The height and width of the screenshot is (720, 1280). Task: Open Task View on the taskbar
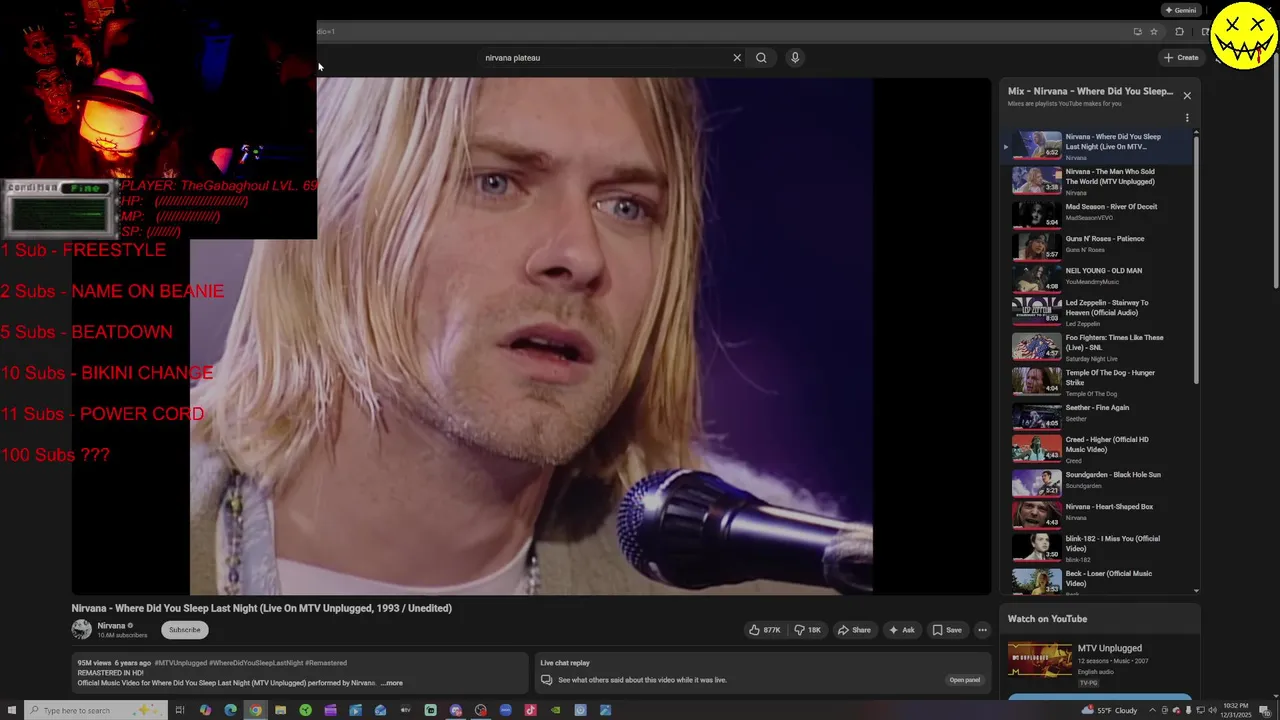coord(180,710)
